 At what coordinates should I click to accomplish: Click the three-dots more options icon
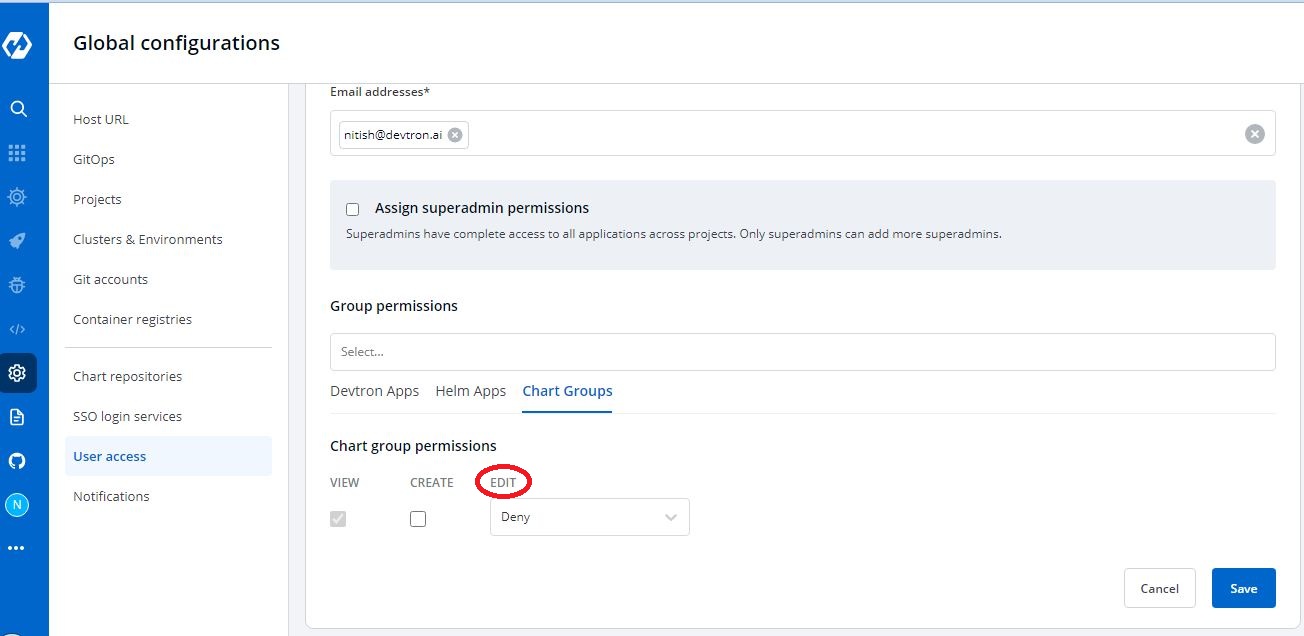tap(17, 548)
